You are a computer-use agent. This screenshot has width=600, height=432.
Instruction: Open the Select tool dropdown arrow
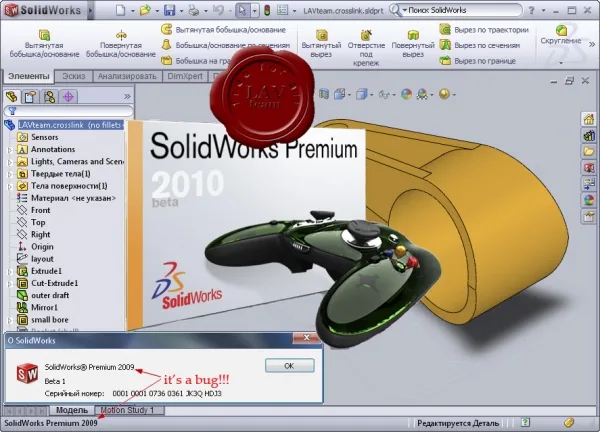255,11
